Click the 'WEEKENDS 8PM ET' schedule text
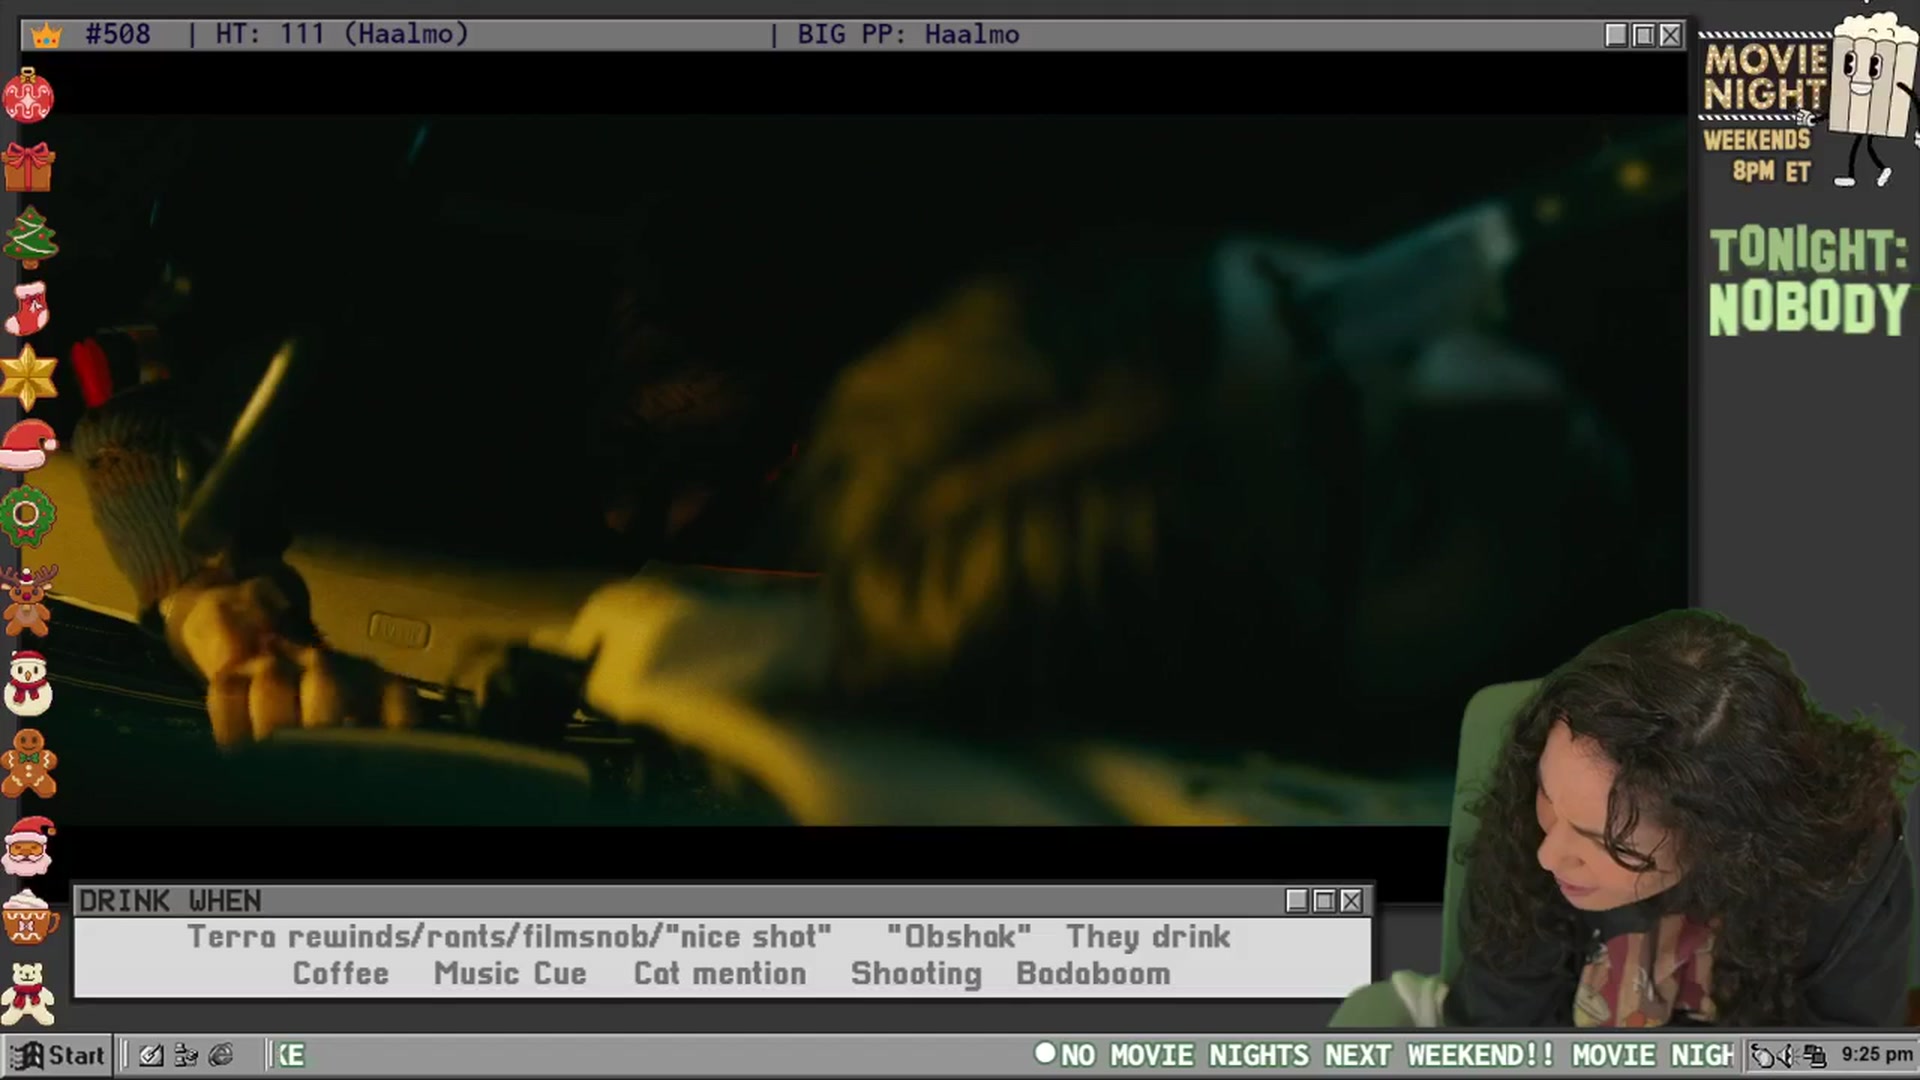The width and height of the screenshot is (1920, 1080). [x=1759, y=155]
